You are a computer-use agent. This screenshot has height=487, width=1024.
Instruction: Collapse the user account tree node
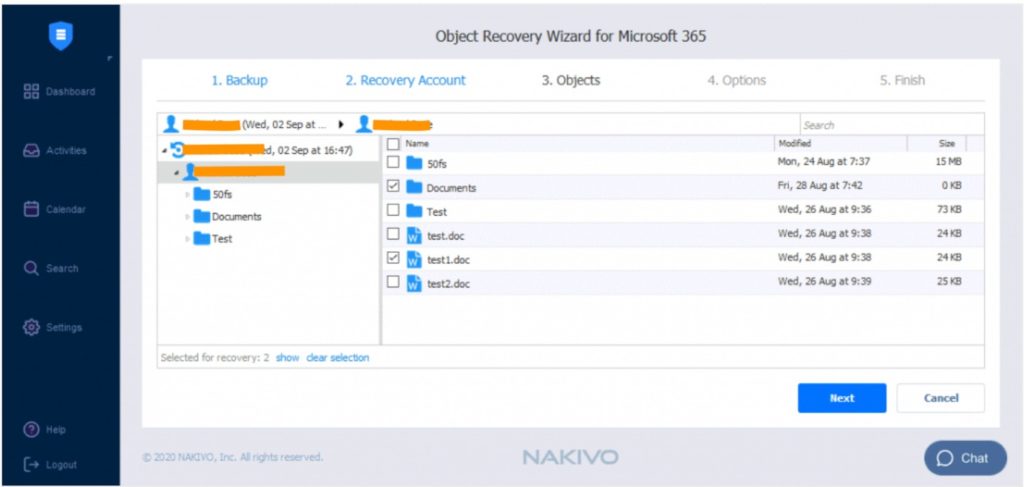coord(177,173)
